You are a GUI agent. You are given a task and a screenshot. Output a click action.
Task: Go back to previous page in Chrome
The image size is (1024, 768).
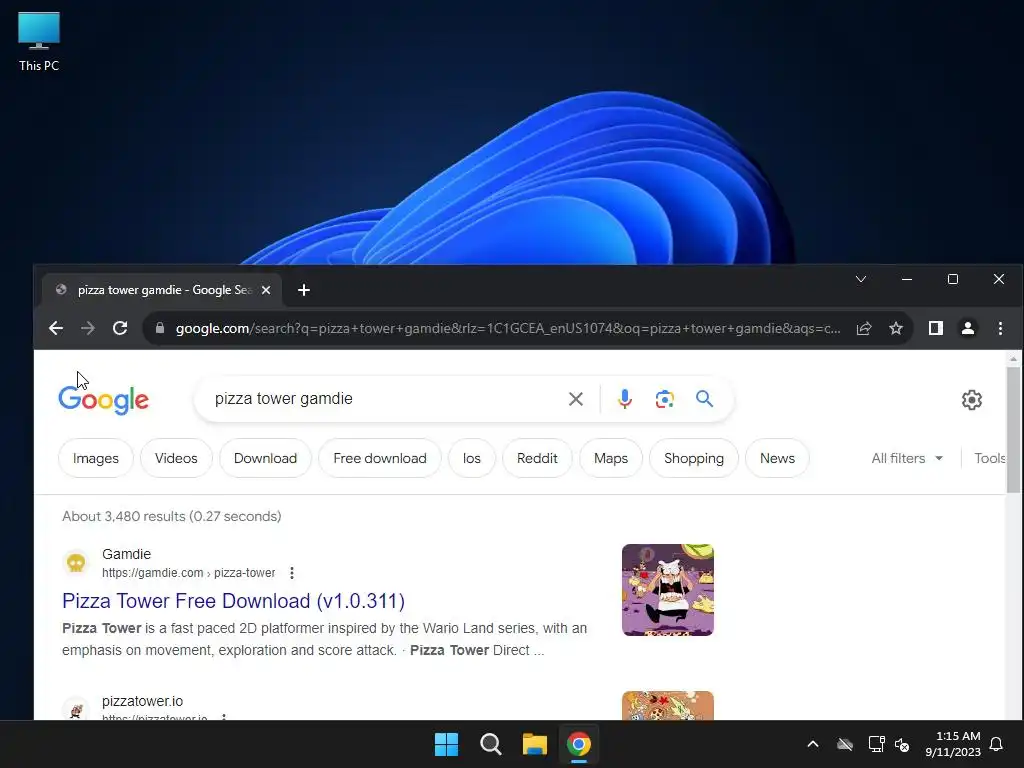[x=56, y=328]
